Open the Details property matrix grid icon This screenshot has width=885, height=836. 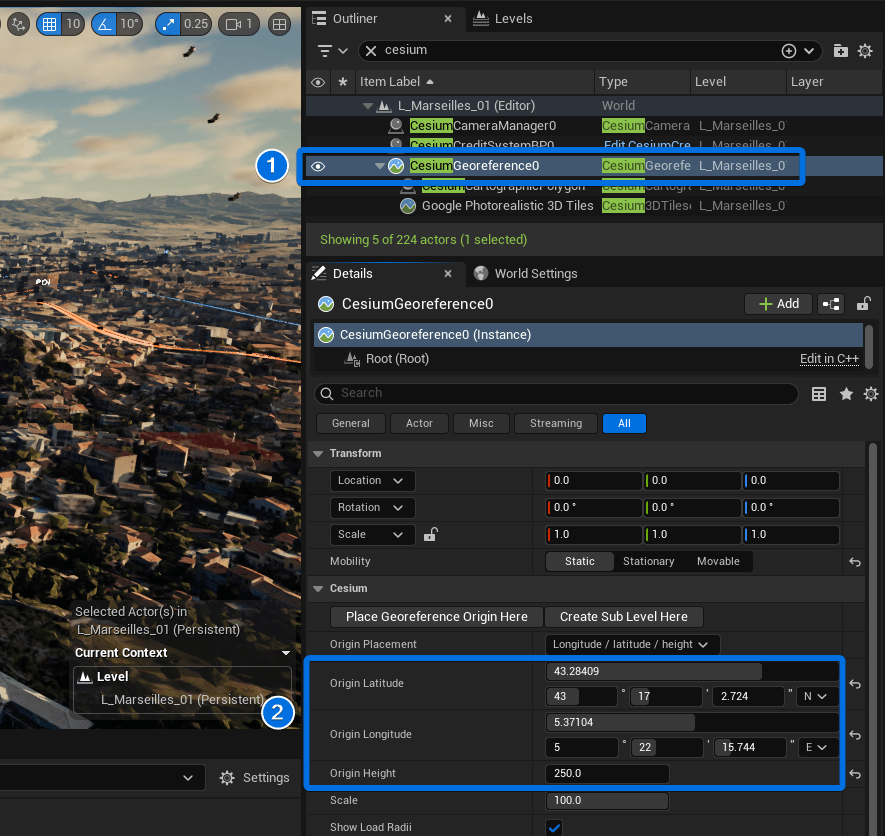819,394
